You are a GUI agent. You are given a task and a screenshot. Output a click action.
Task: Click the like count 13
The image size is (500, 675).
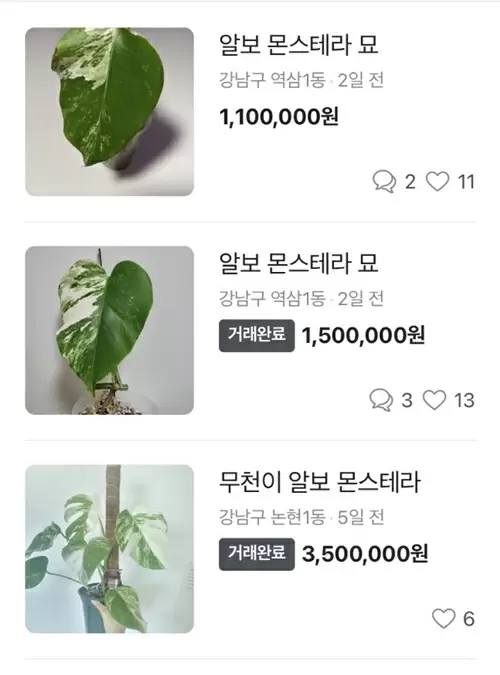(x=464, y=400)
